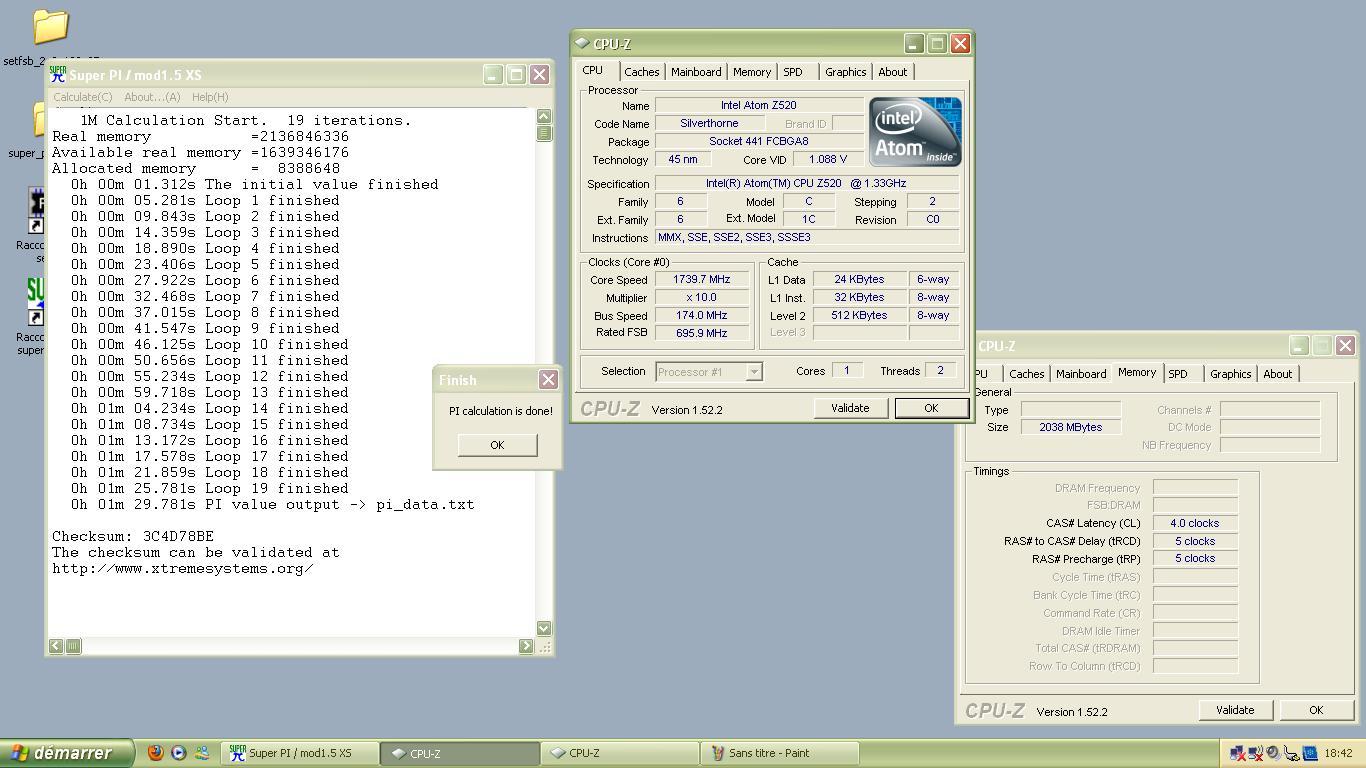Viewport: 1366px width, 768px height.
Task: Click the blue CPU-Z tray icon beside clock
Action: (x=1310, y=753)
